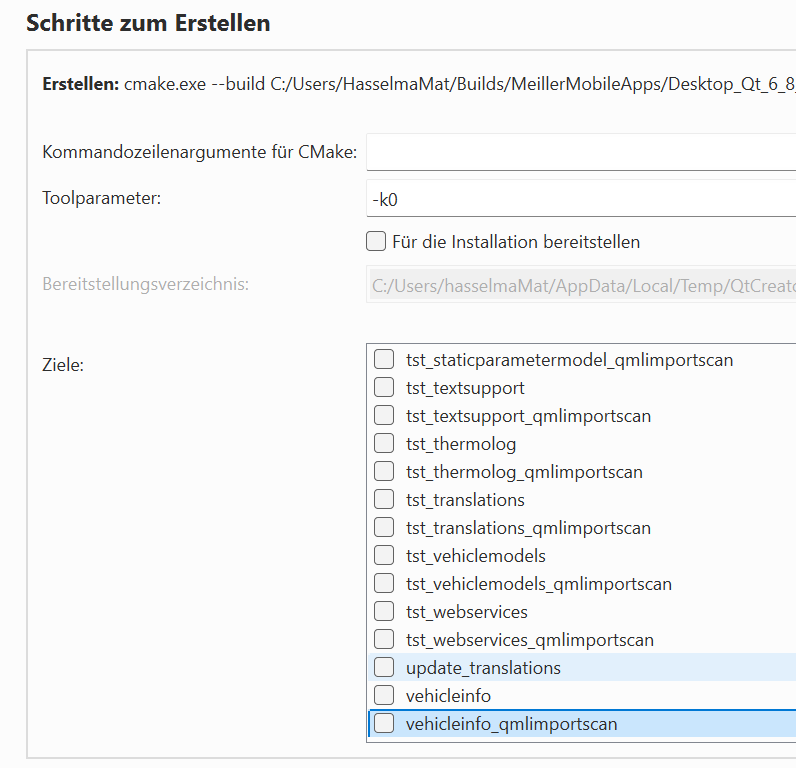Toggle the tst_thermolog_qmlimportscan checkbox

click(384, 471)
